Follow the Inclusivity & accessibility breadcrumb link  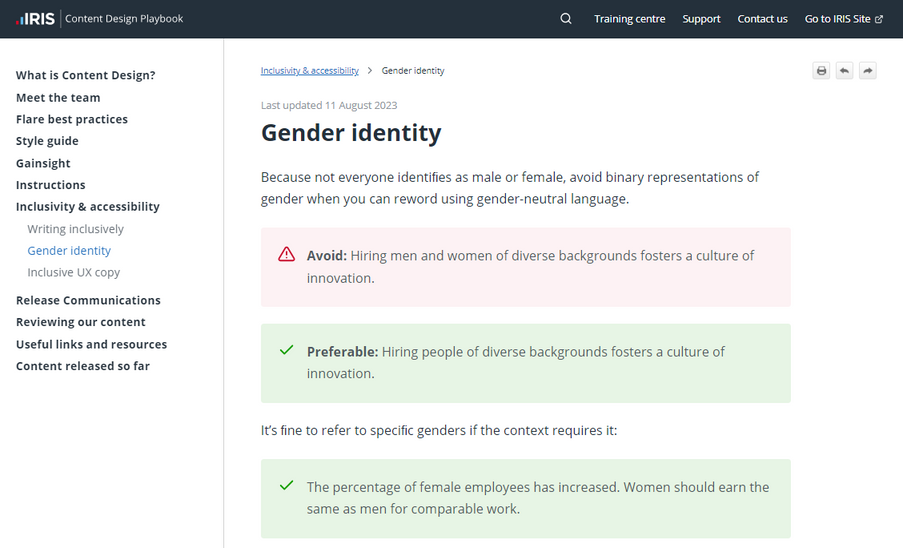[309, 71]
